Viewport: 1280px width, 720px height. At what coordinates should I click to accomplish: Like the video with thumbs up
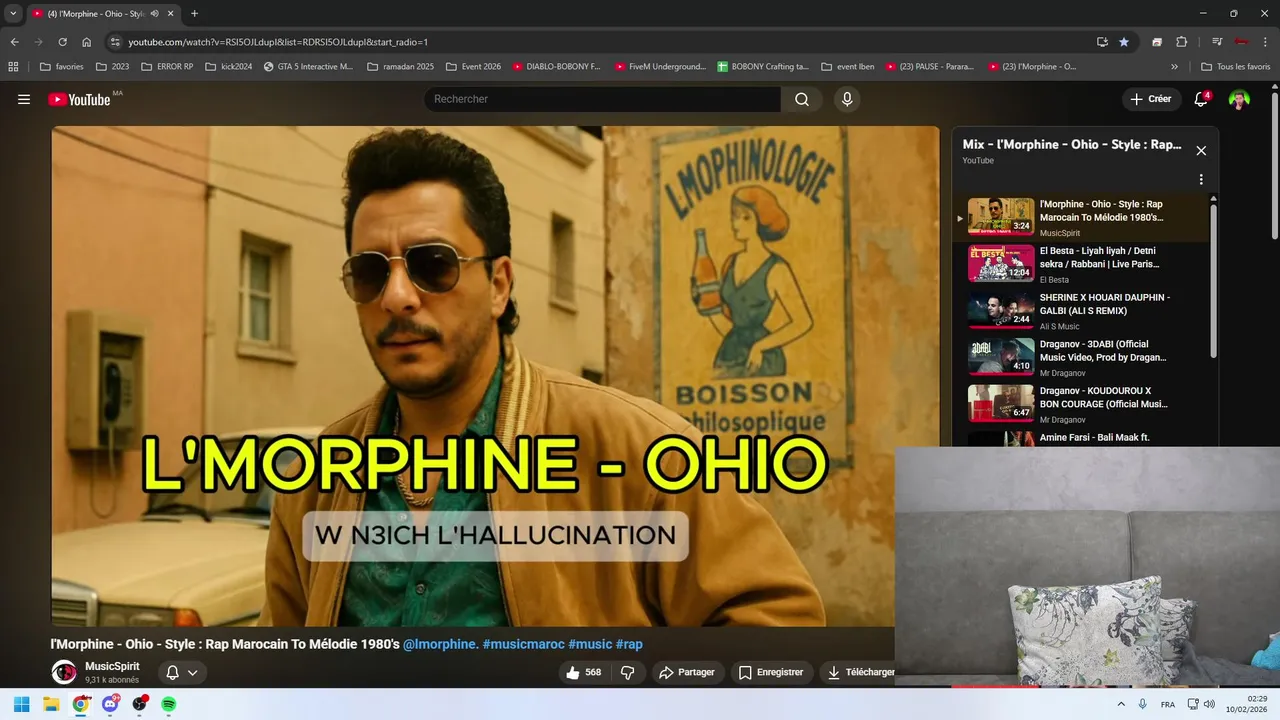[x=583, y=672]
